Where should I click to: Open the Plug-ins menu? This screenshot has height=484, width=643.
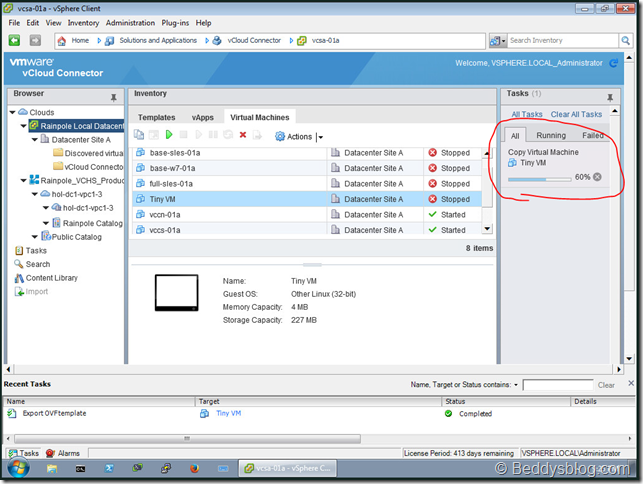(175, 23)
